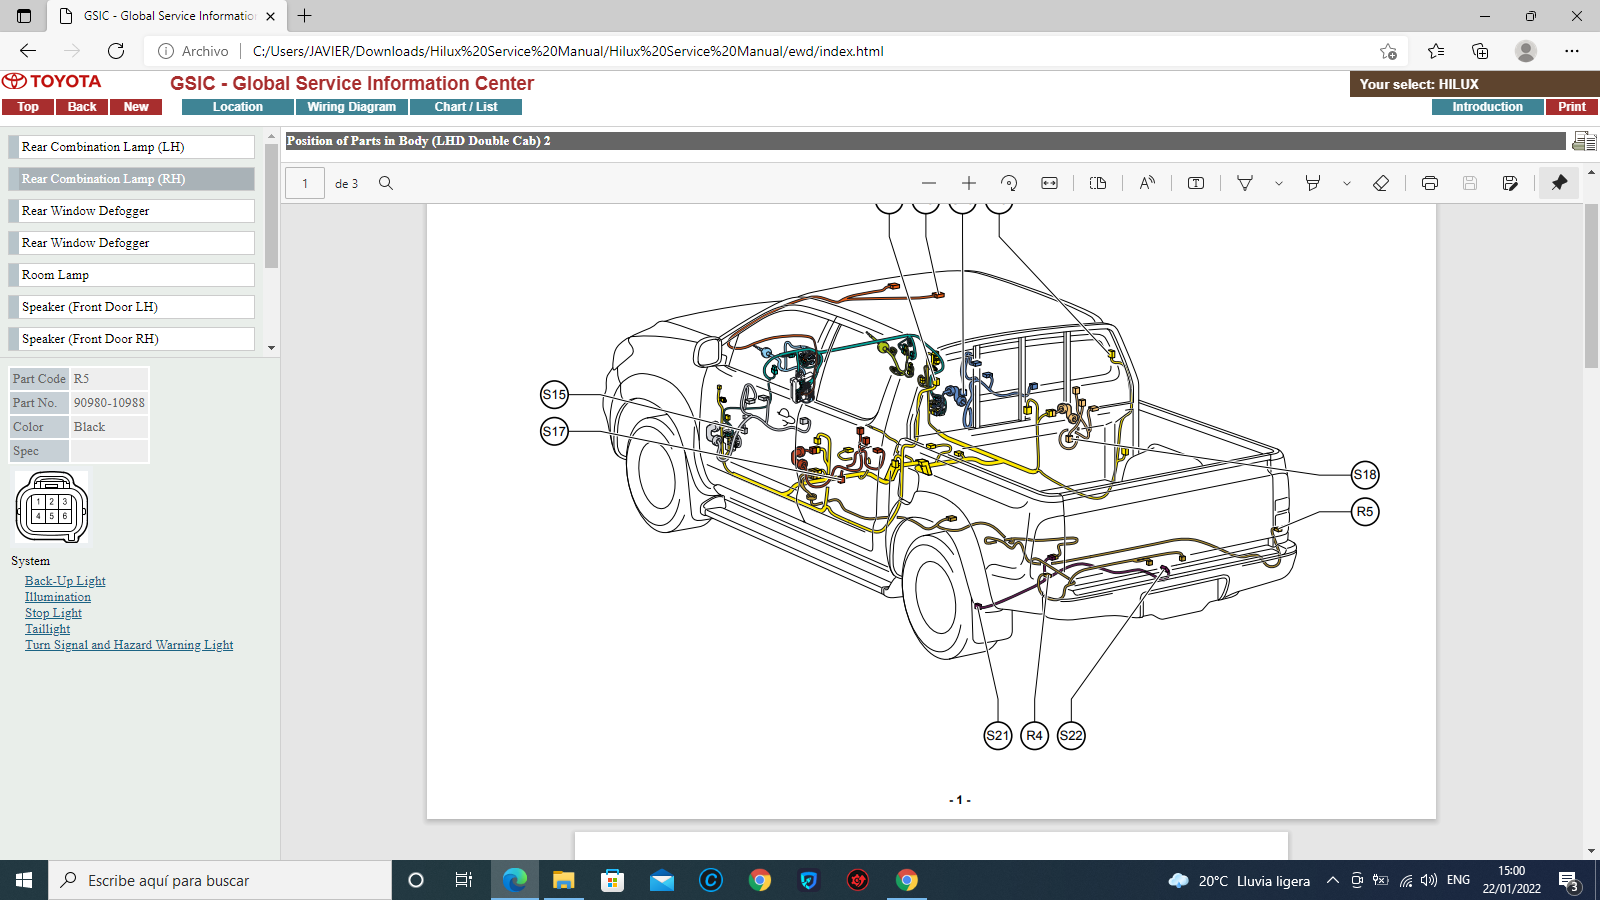Print the PDF document
The width and height of the screenshot is (1600, 900).
1430,183
